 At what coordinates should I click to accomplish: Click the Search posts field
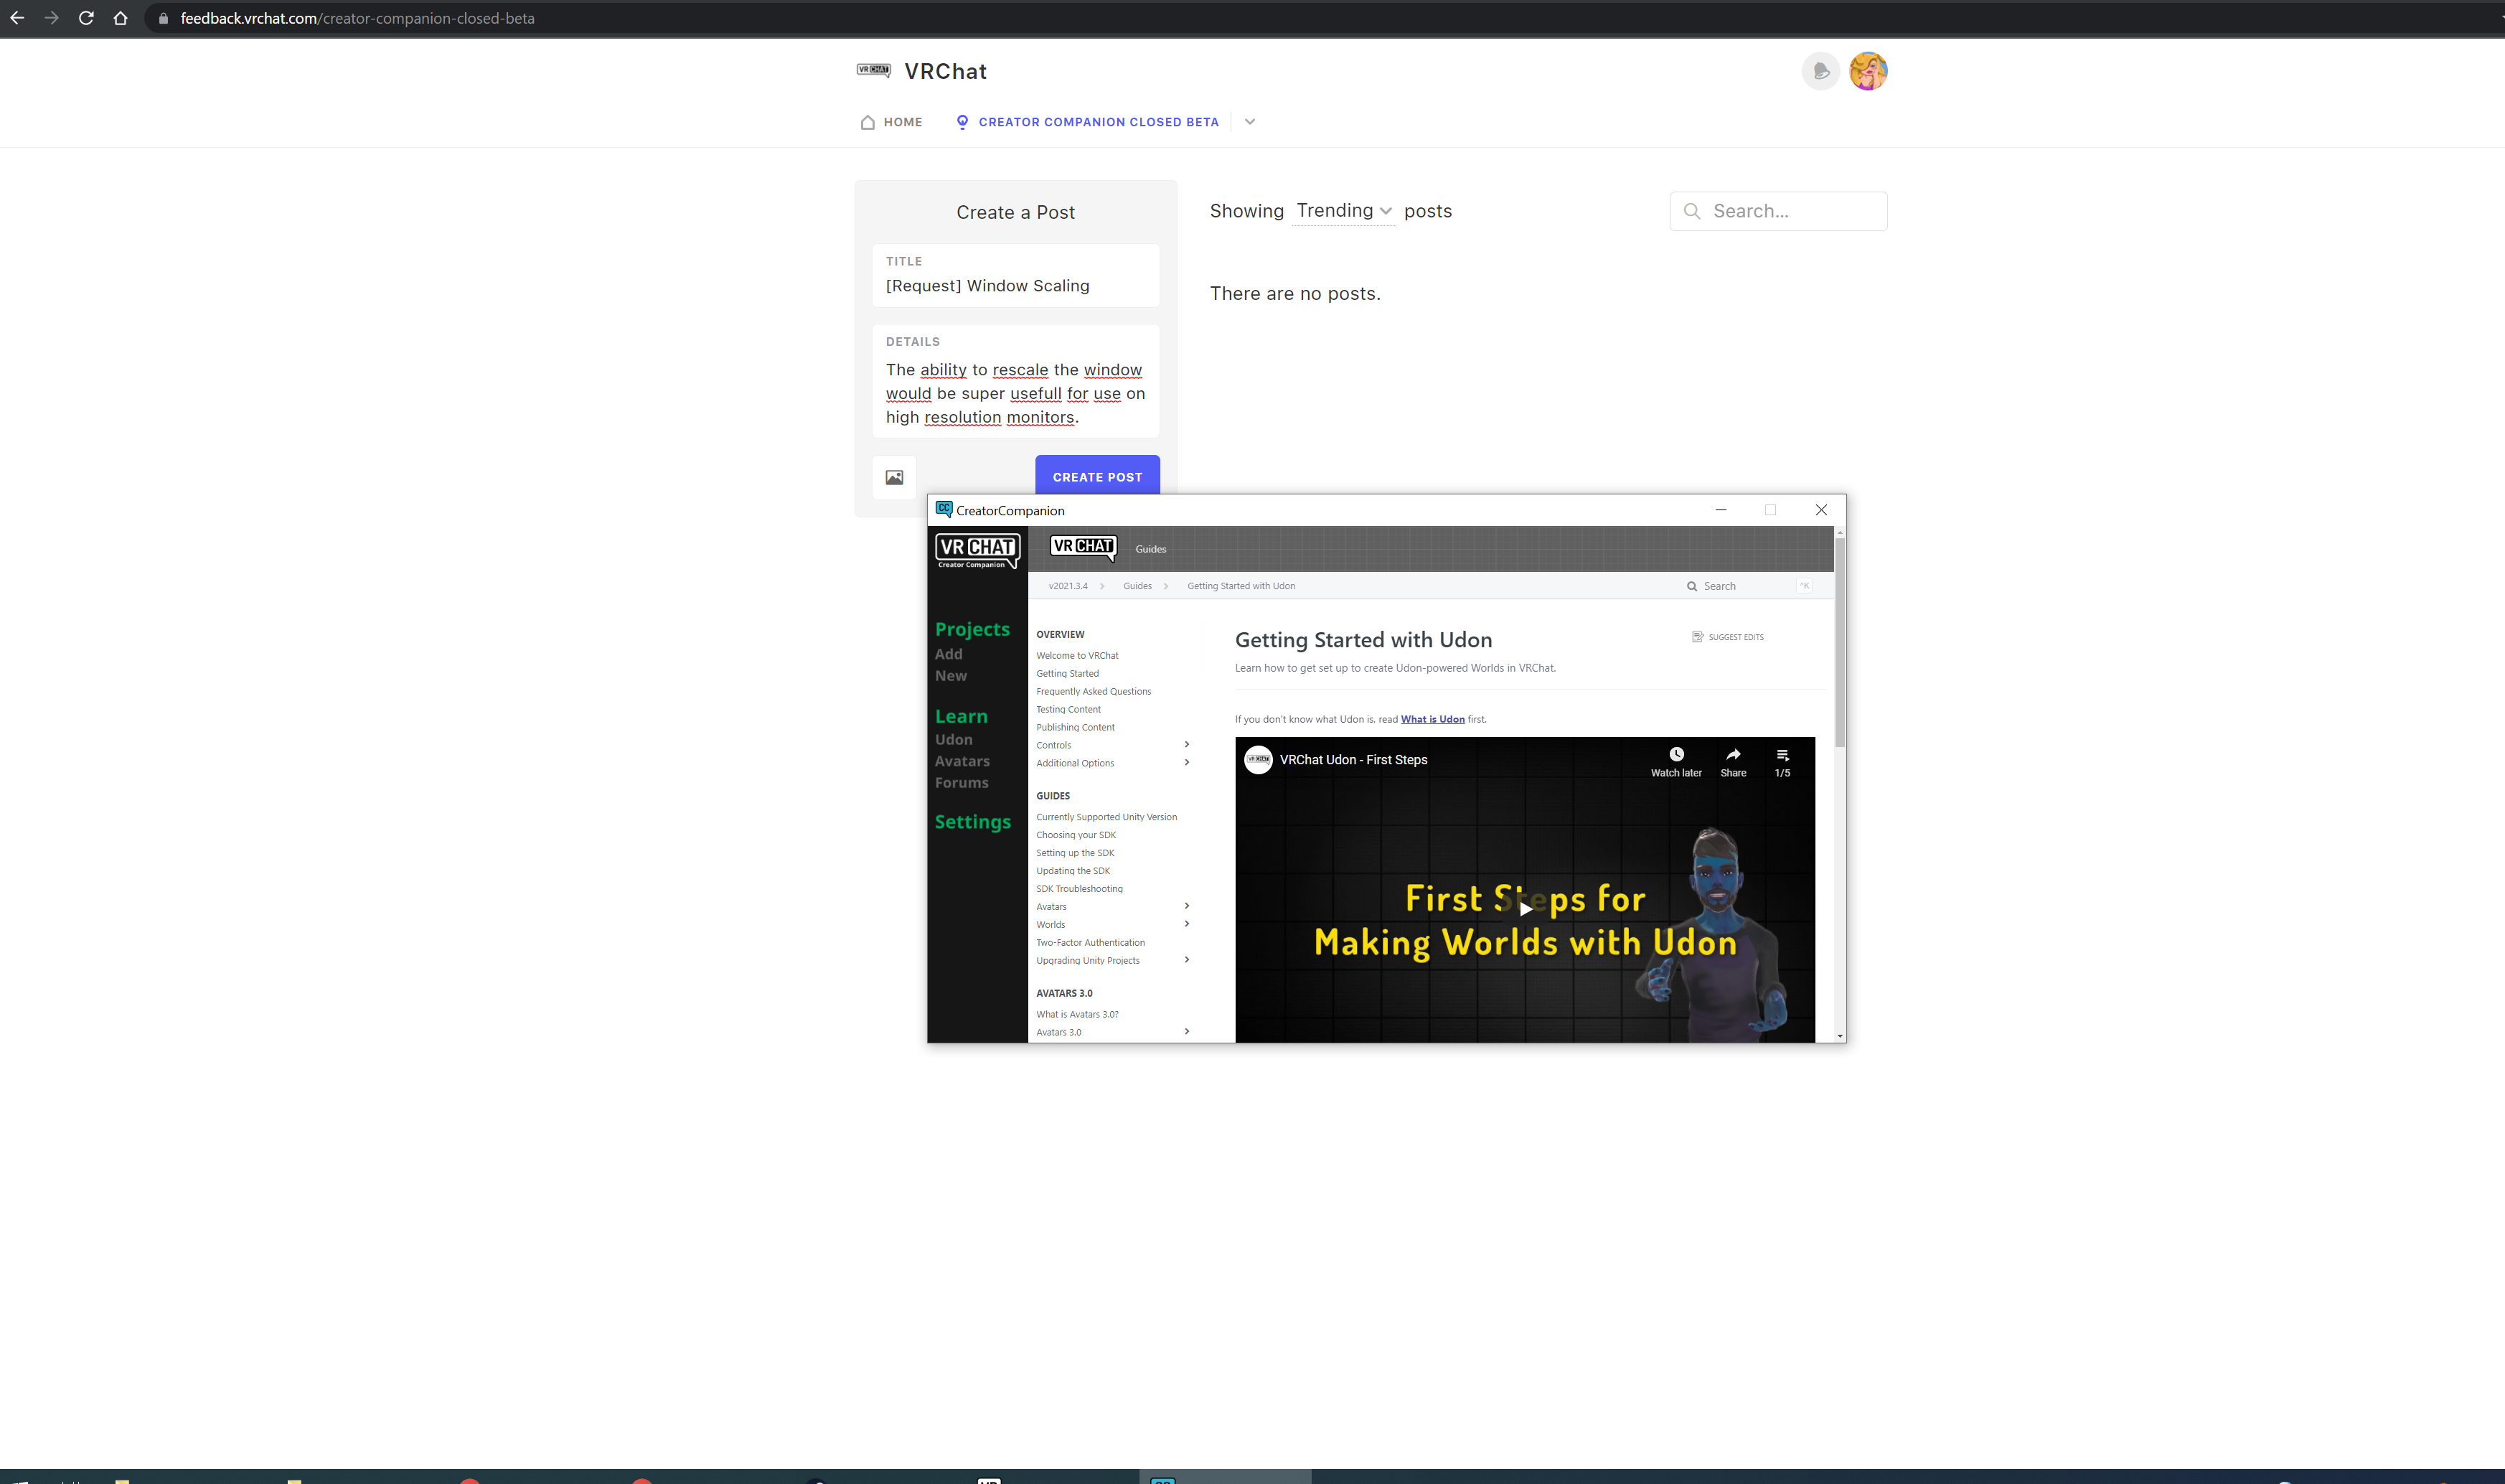[1778, 211]
